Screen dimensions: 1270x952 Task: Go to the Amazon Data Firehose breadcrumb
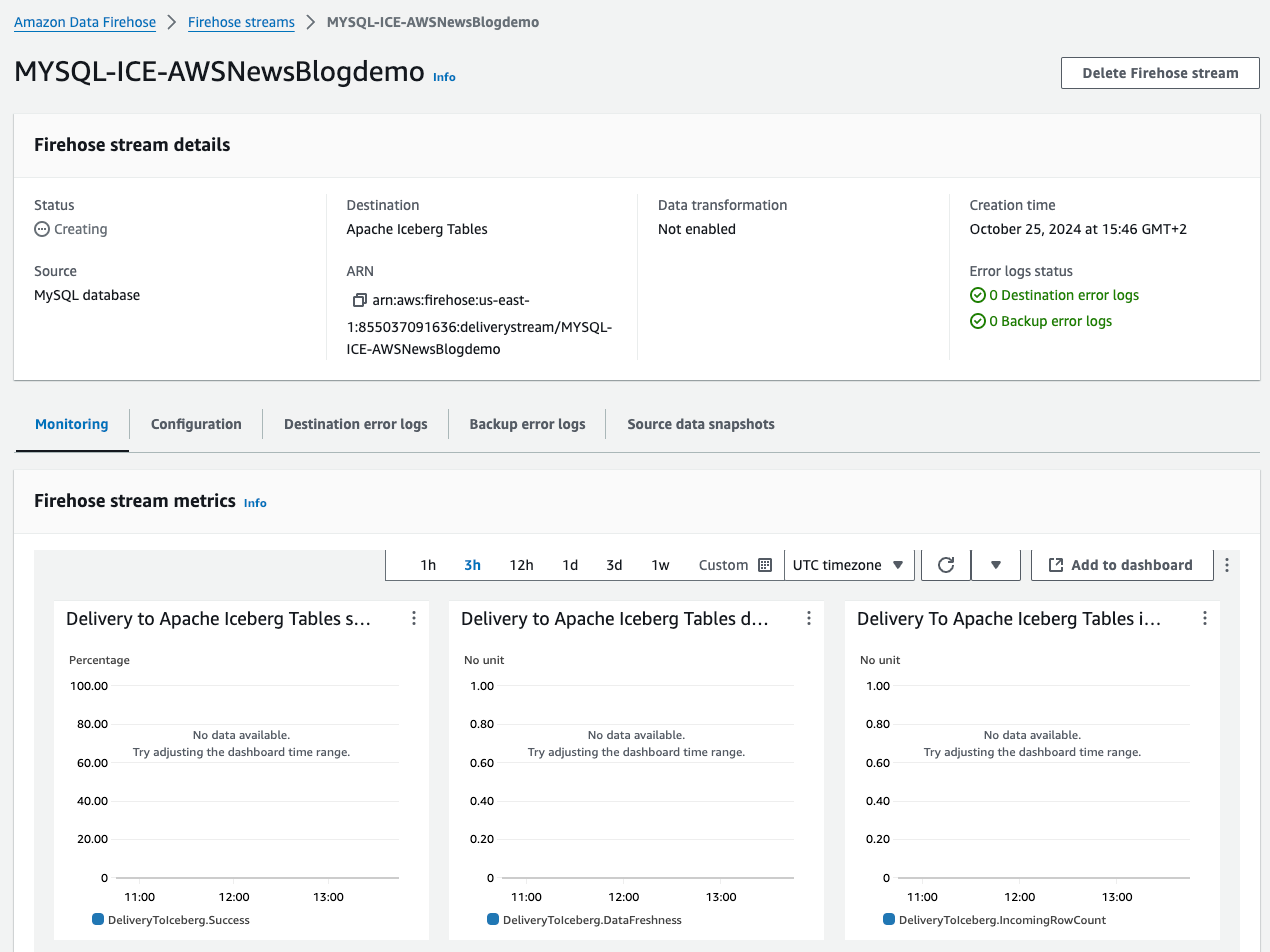(x=85, y=22)
